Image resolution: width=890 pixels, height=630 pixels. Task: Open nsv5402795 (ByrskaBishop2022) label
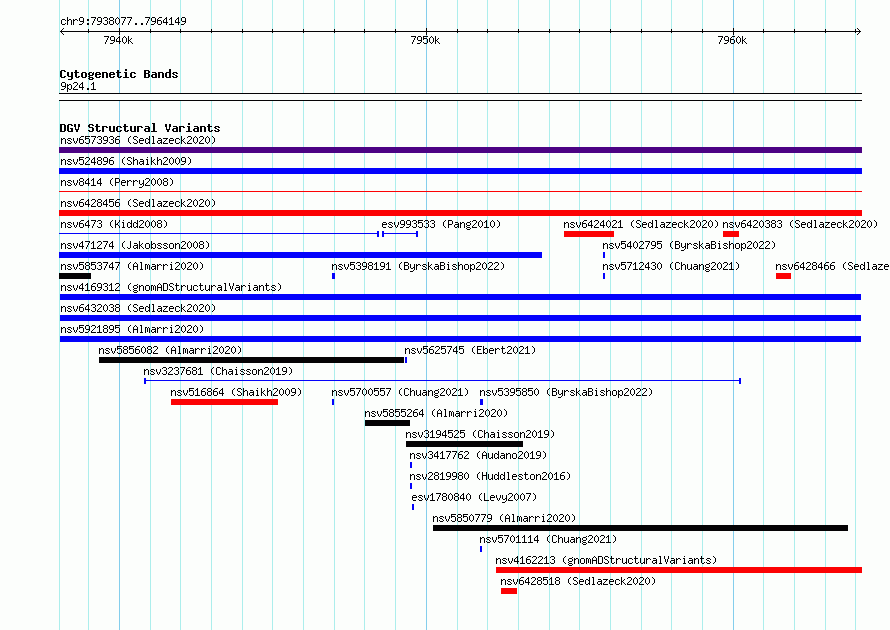[x=689, y=245]
